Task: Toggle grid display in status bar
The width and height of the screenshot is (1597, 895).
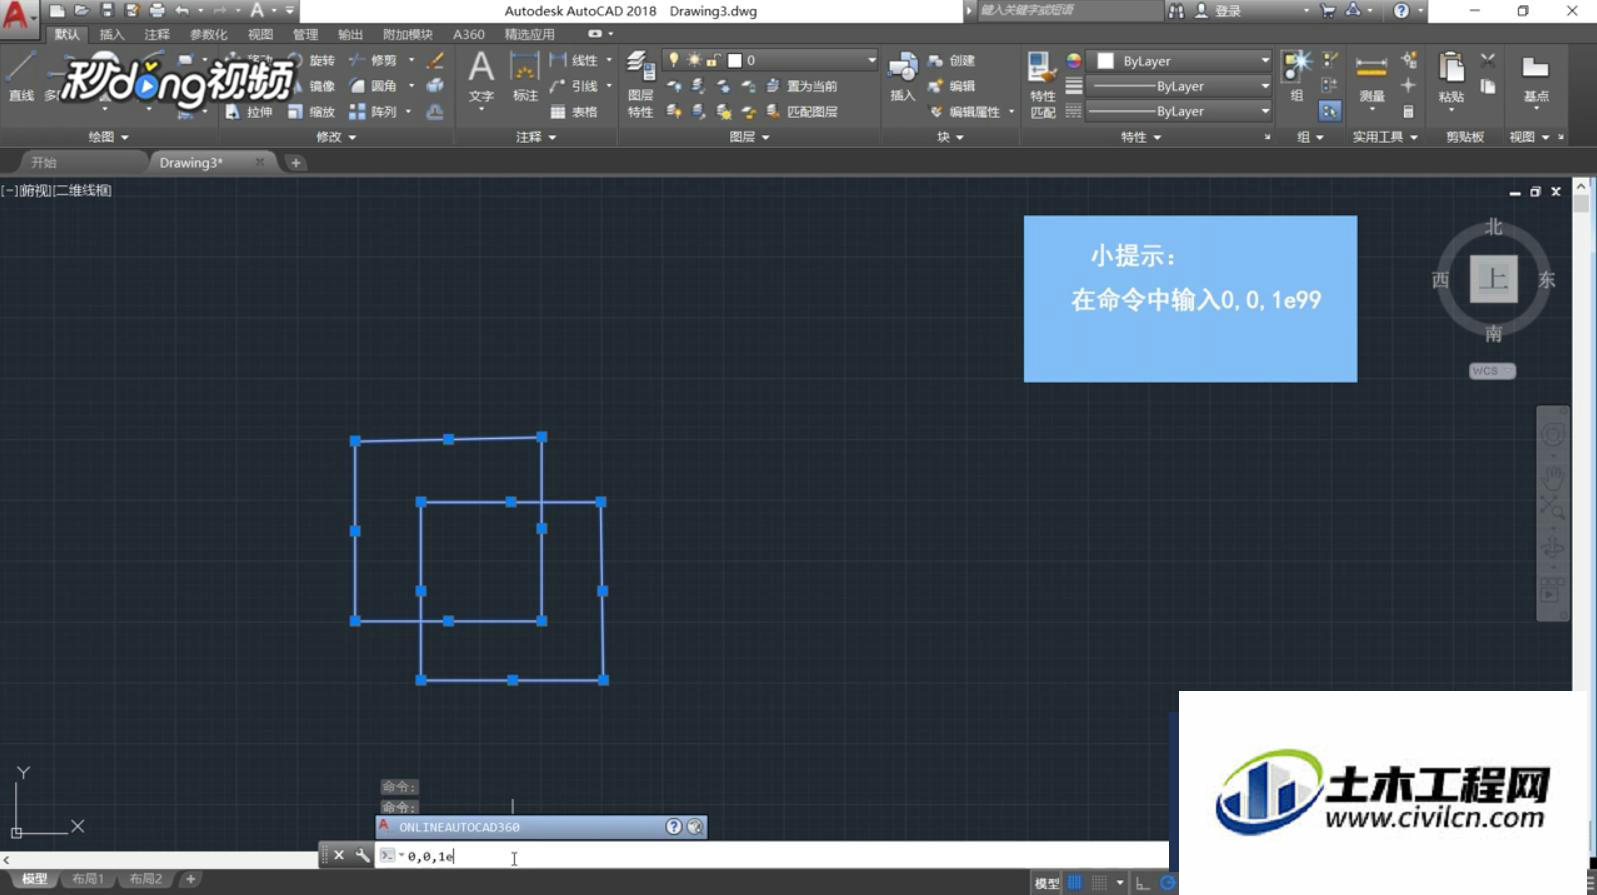Action: pyautogui.click(x=1075, y=882)
